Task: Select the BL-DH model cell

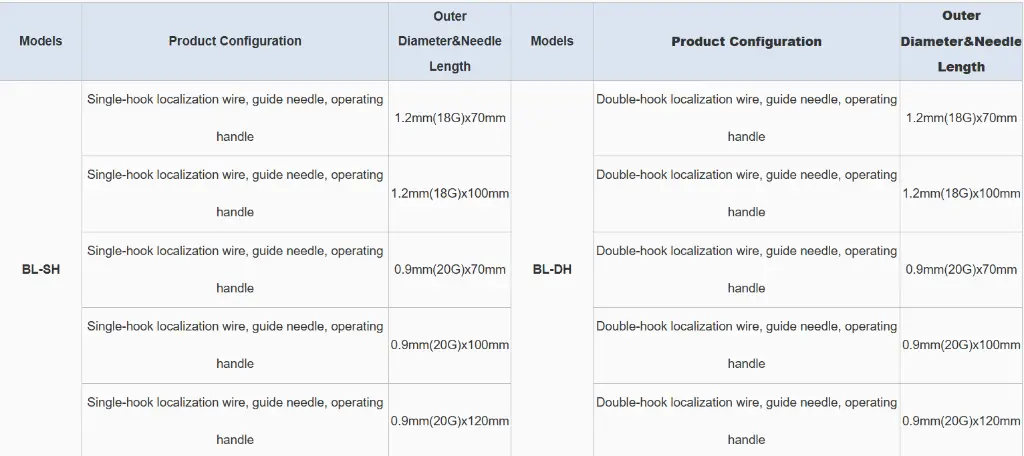Action: [552, 270]
